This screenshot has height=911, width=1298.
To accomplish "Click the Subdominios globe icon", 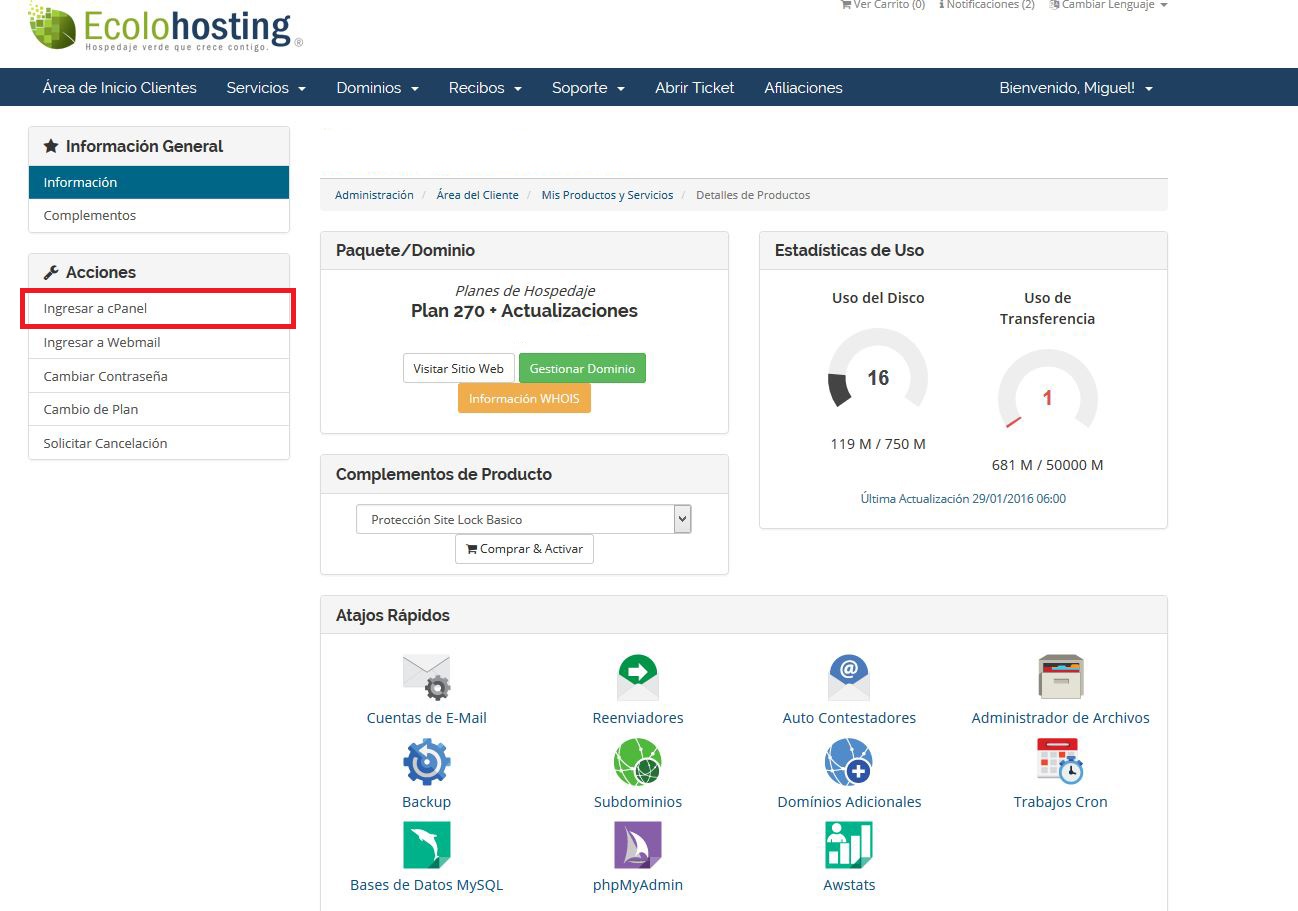I will pos(637,762).
